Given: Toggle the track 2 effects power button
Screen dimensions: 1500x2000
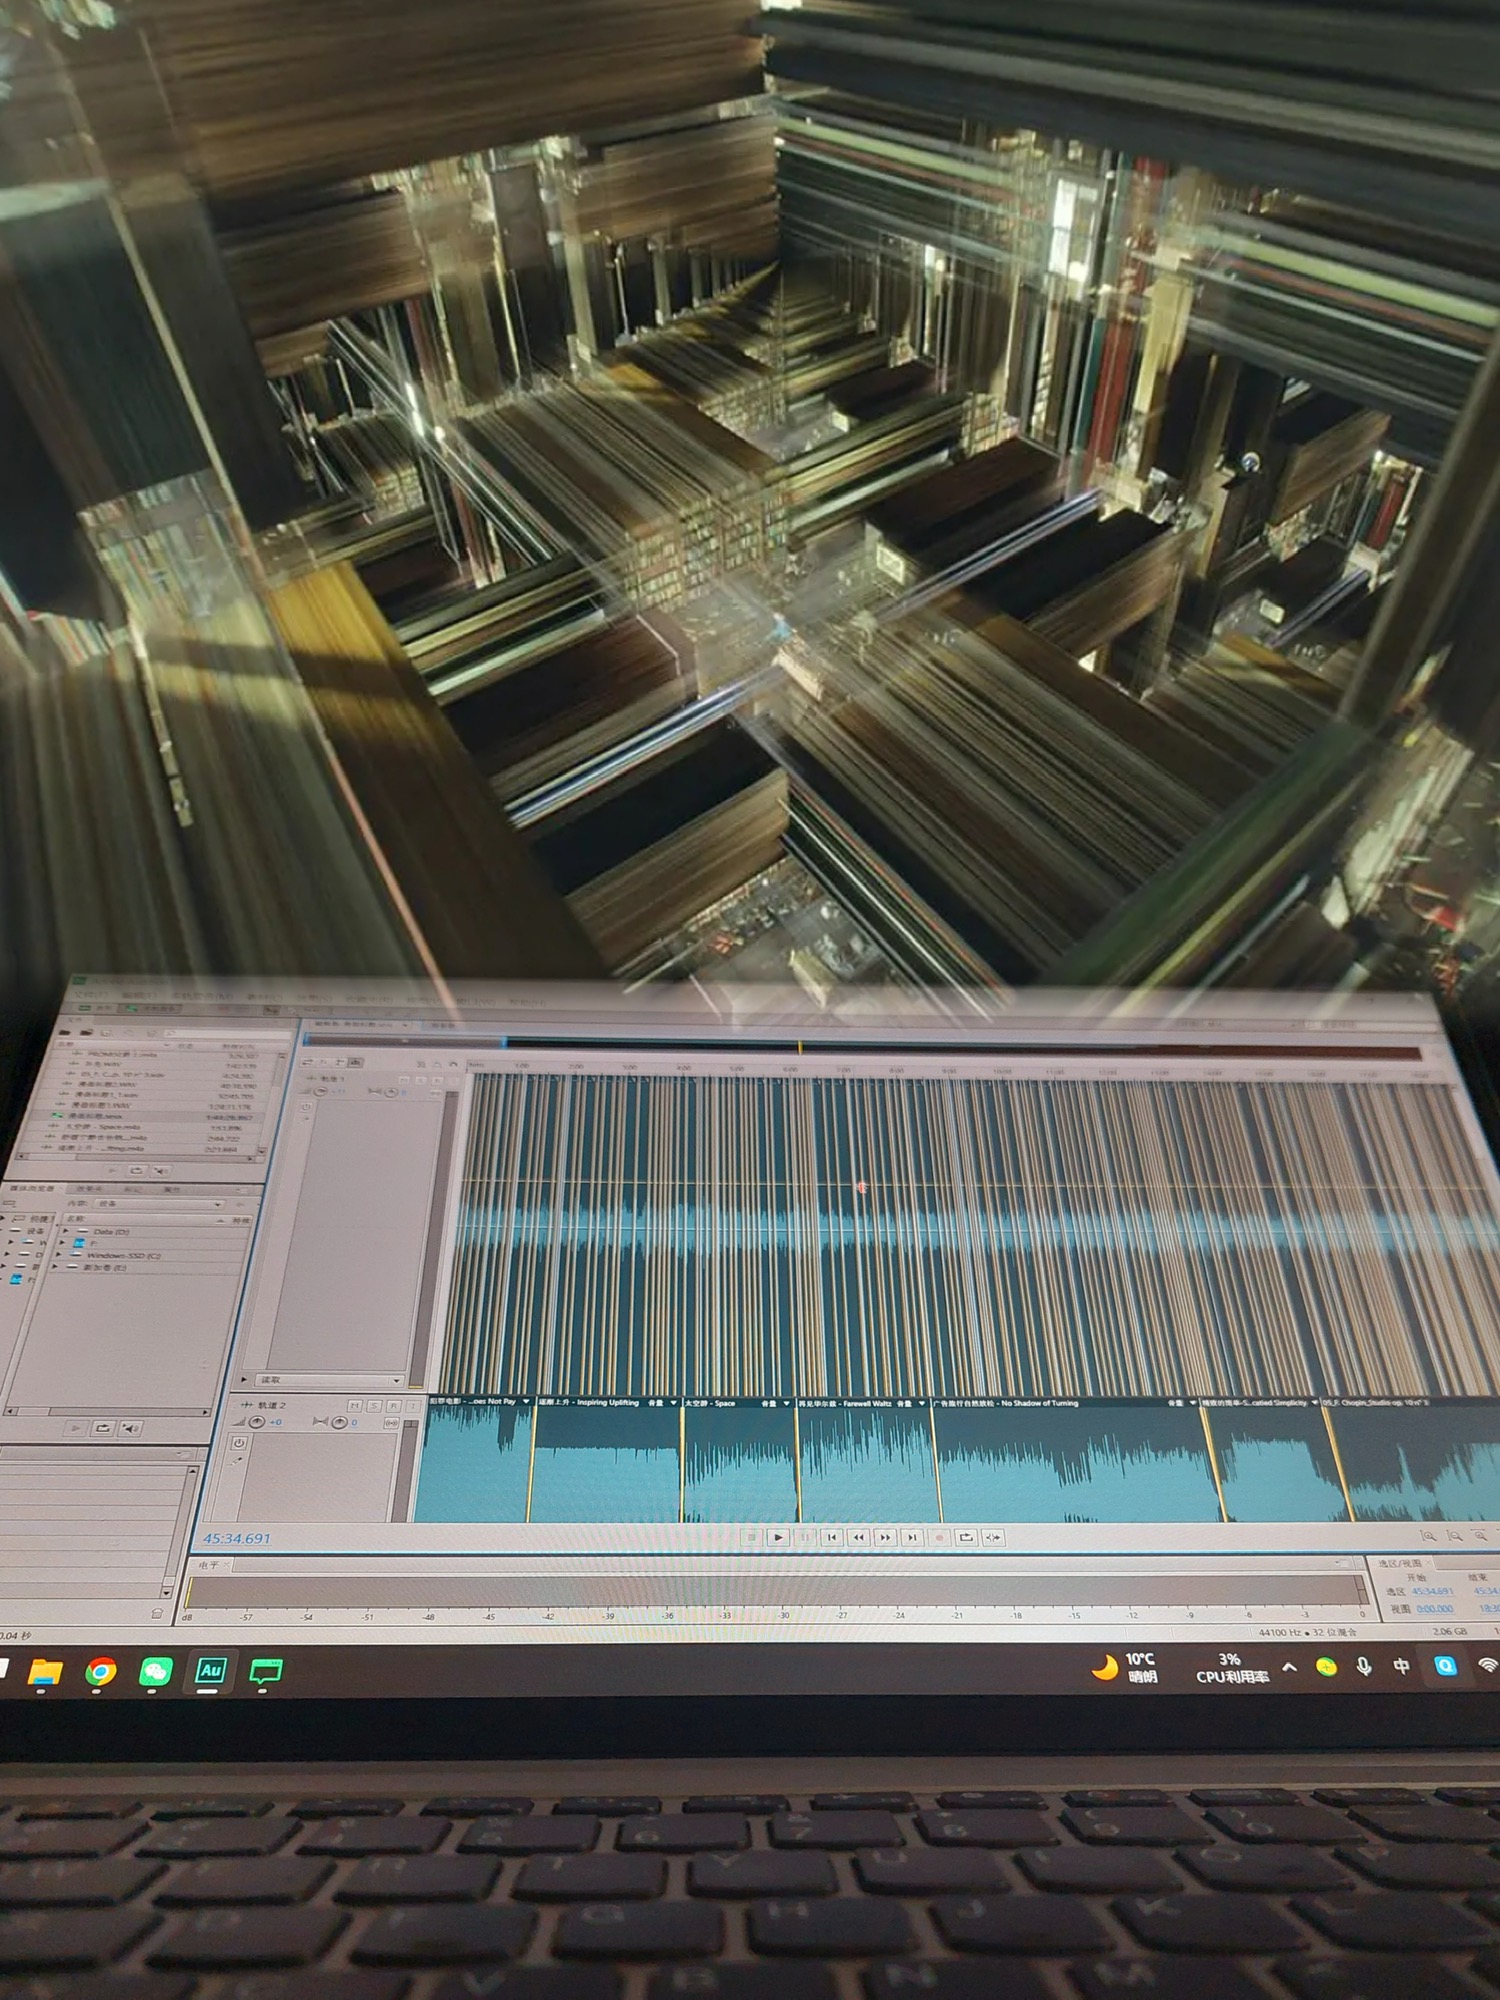Looking at the screenshot, I should click(239, 1443).
